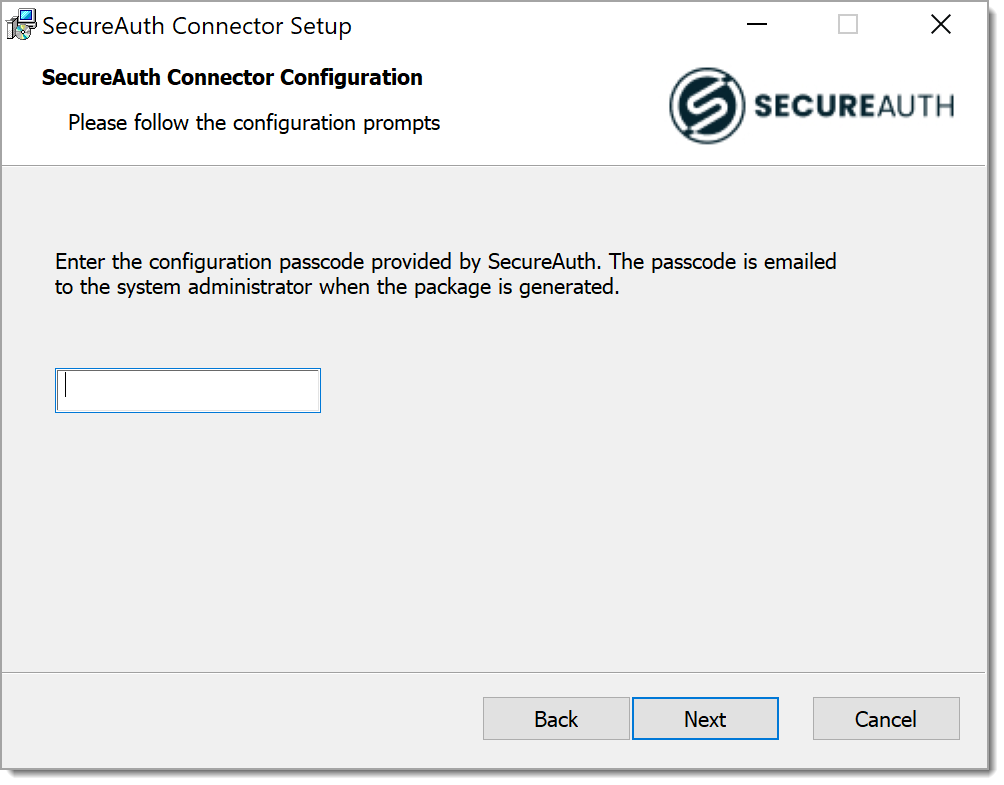Click the configuration prompts subtitle text

[253, 122]
